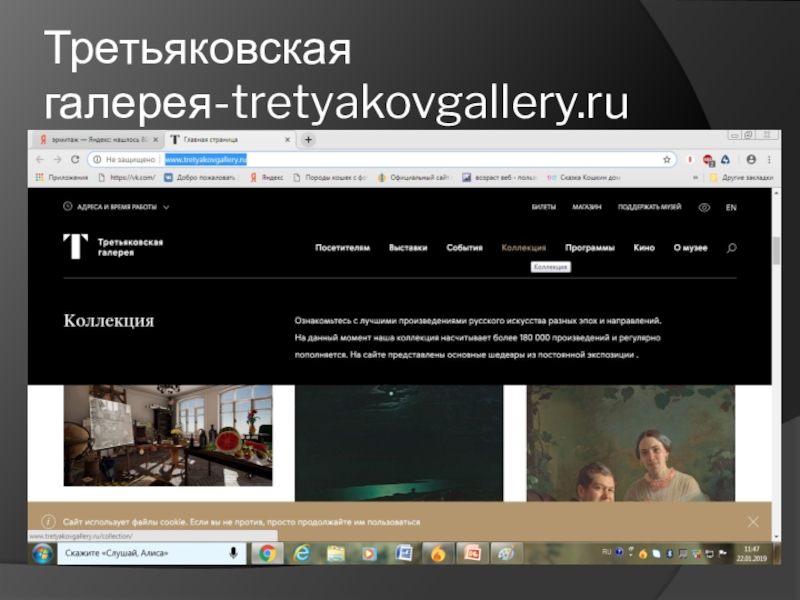The width and height of the screenshot is (800, 600).
Task: Click the Магазин link
Action: (x=587, y=207)
